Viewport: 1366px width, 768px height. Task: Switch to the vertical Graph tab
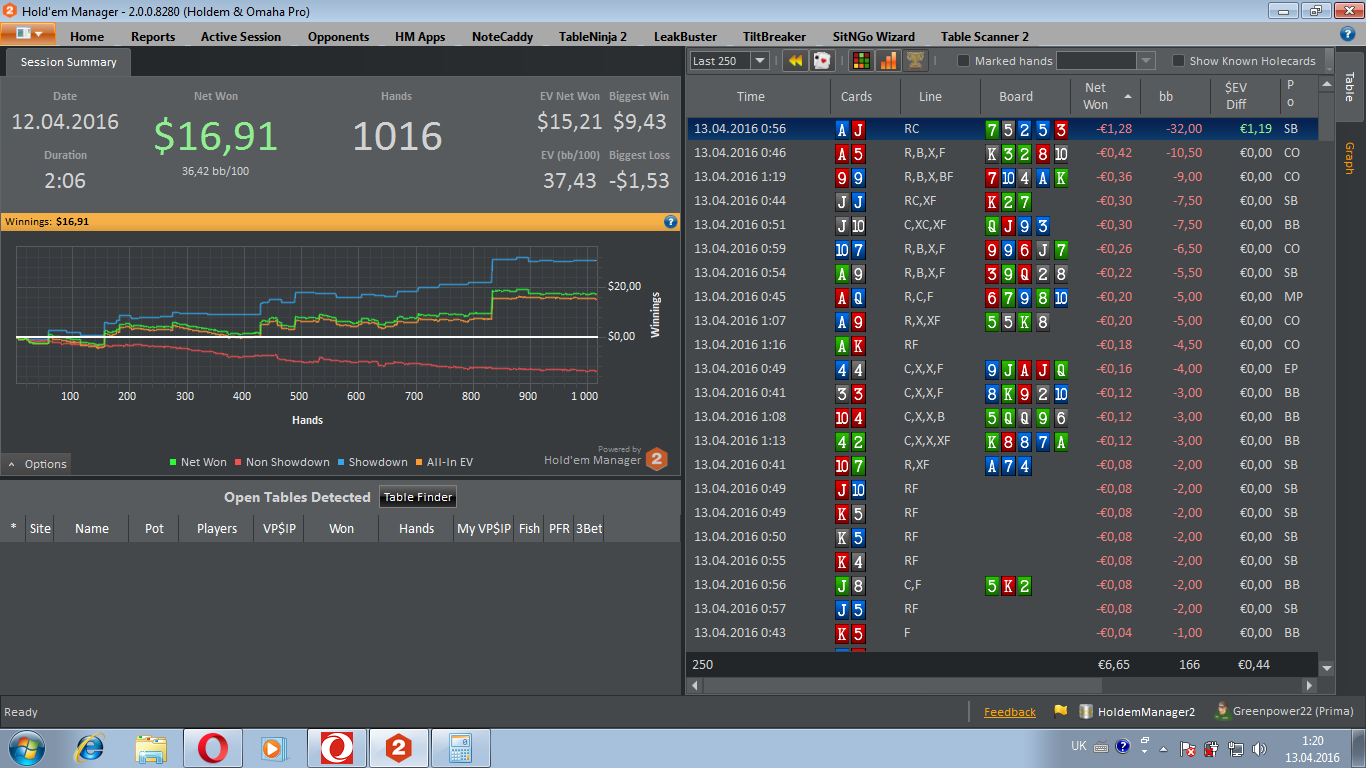[x=1349, y=158]
